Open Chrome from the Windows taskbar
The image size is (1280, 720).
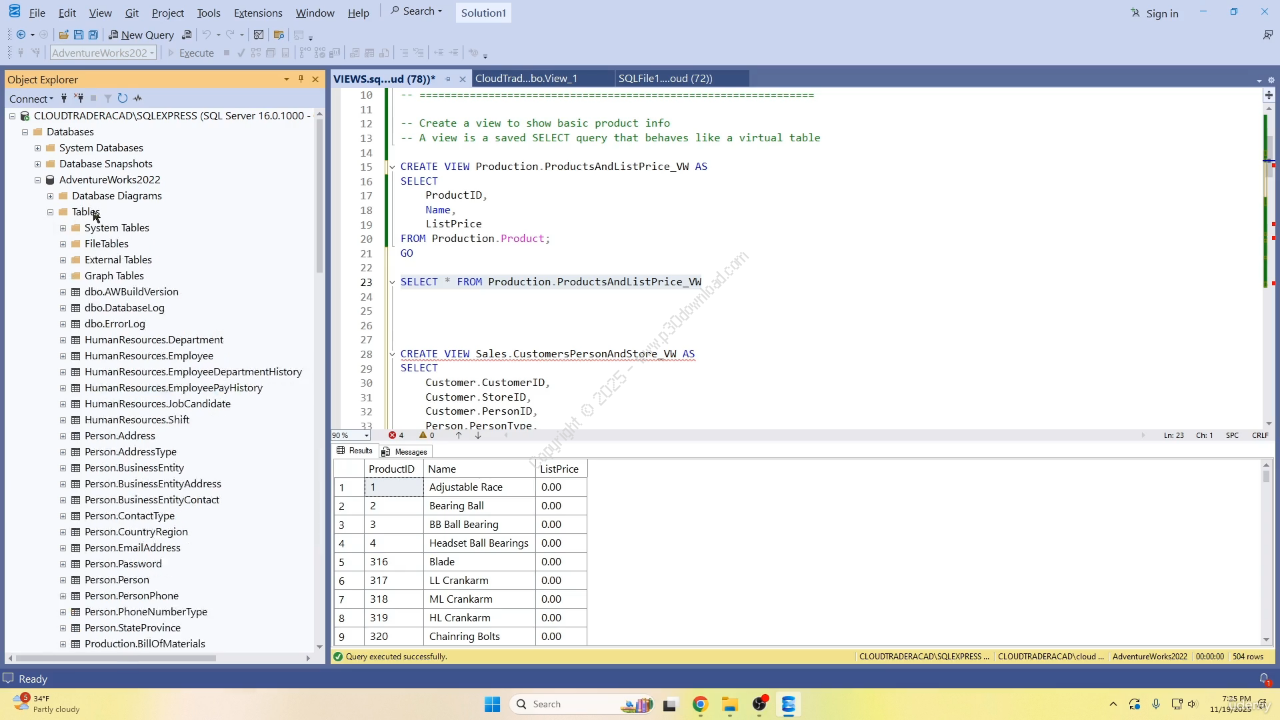point(699,704)
